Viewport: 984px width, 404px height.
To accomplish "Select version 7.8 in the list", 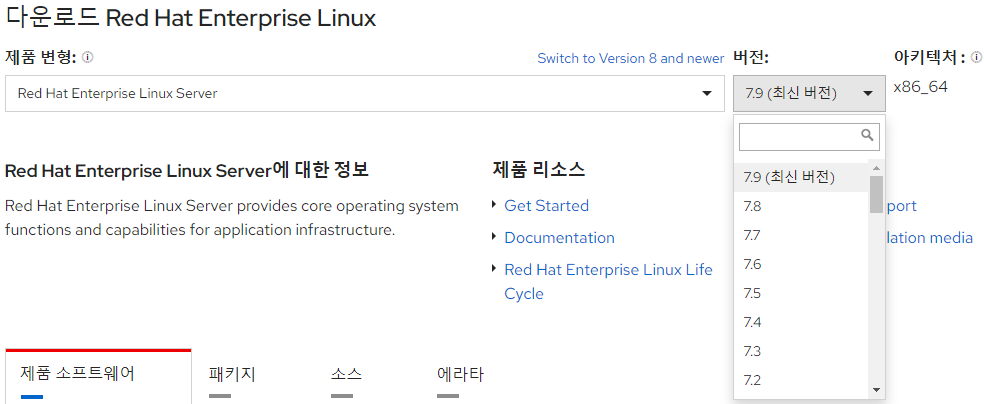I will point(801,206).
